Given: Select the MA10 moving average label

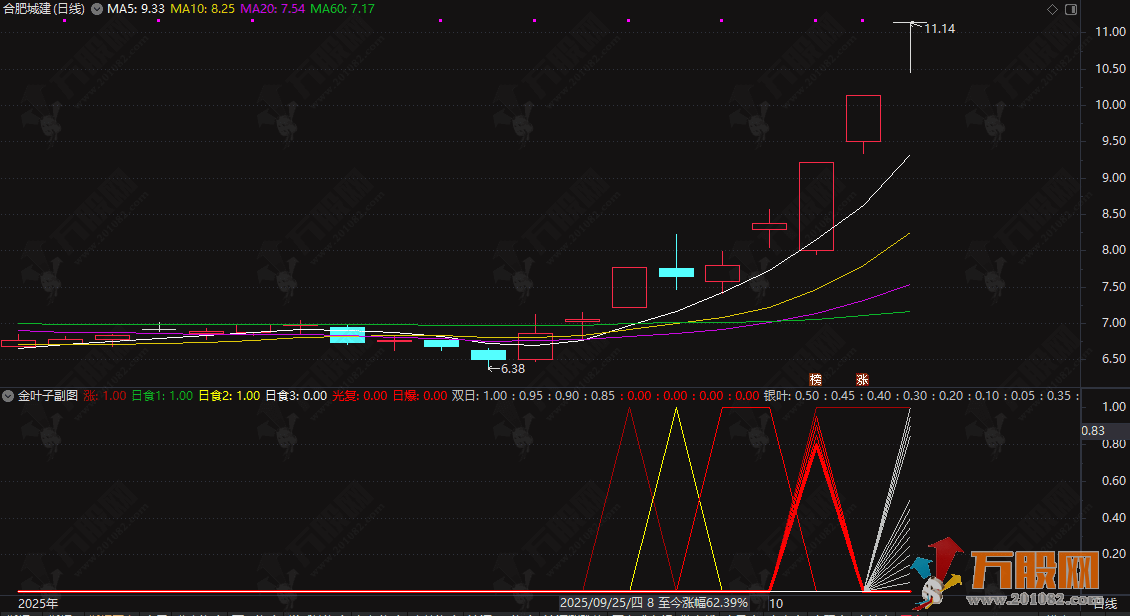Looking at the screenshot, I should (x=203, y=9).
